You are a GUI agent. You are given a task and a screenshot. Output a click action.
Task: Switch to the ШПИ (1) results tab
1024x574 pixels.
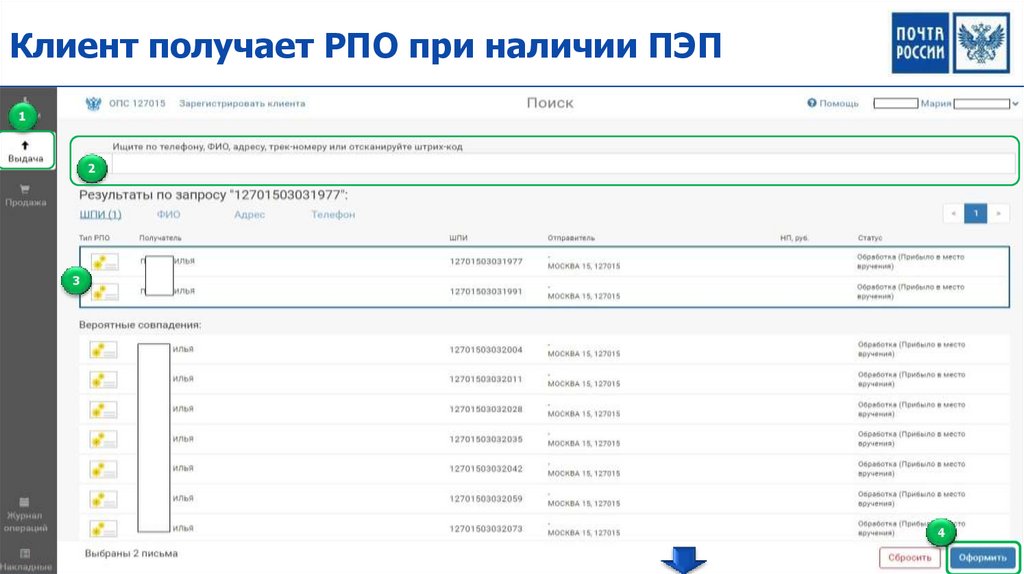pos(101,214)
